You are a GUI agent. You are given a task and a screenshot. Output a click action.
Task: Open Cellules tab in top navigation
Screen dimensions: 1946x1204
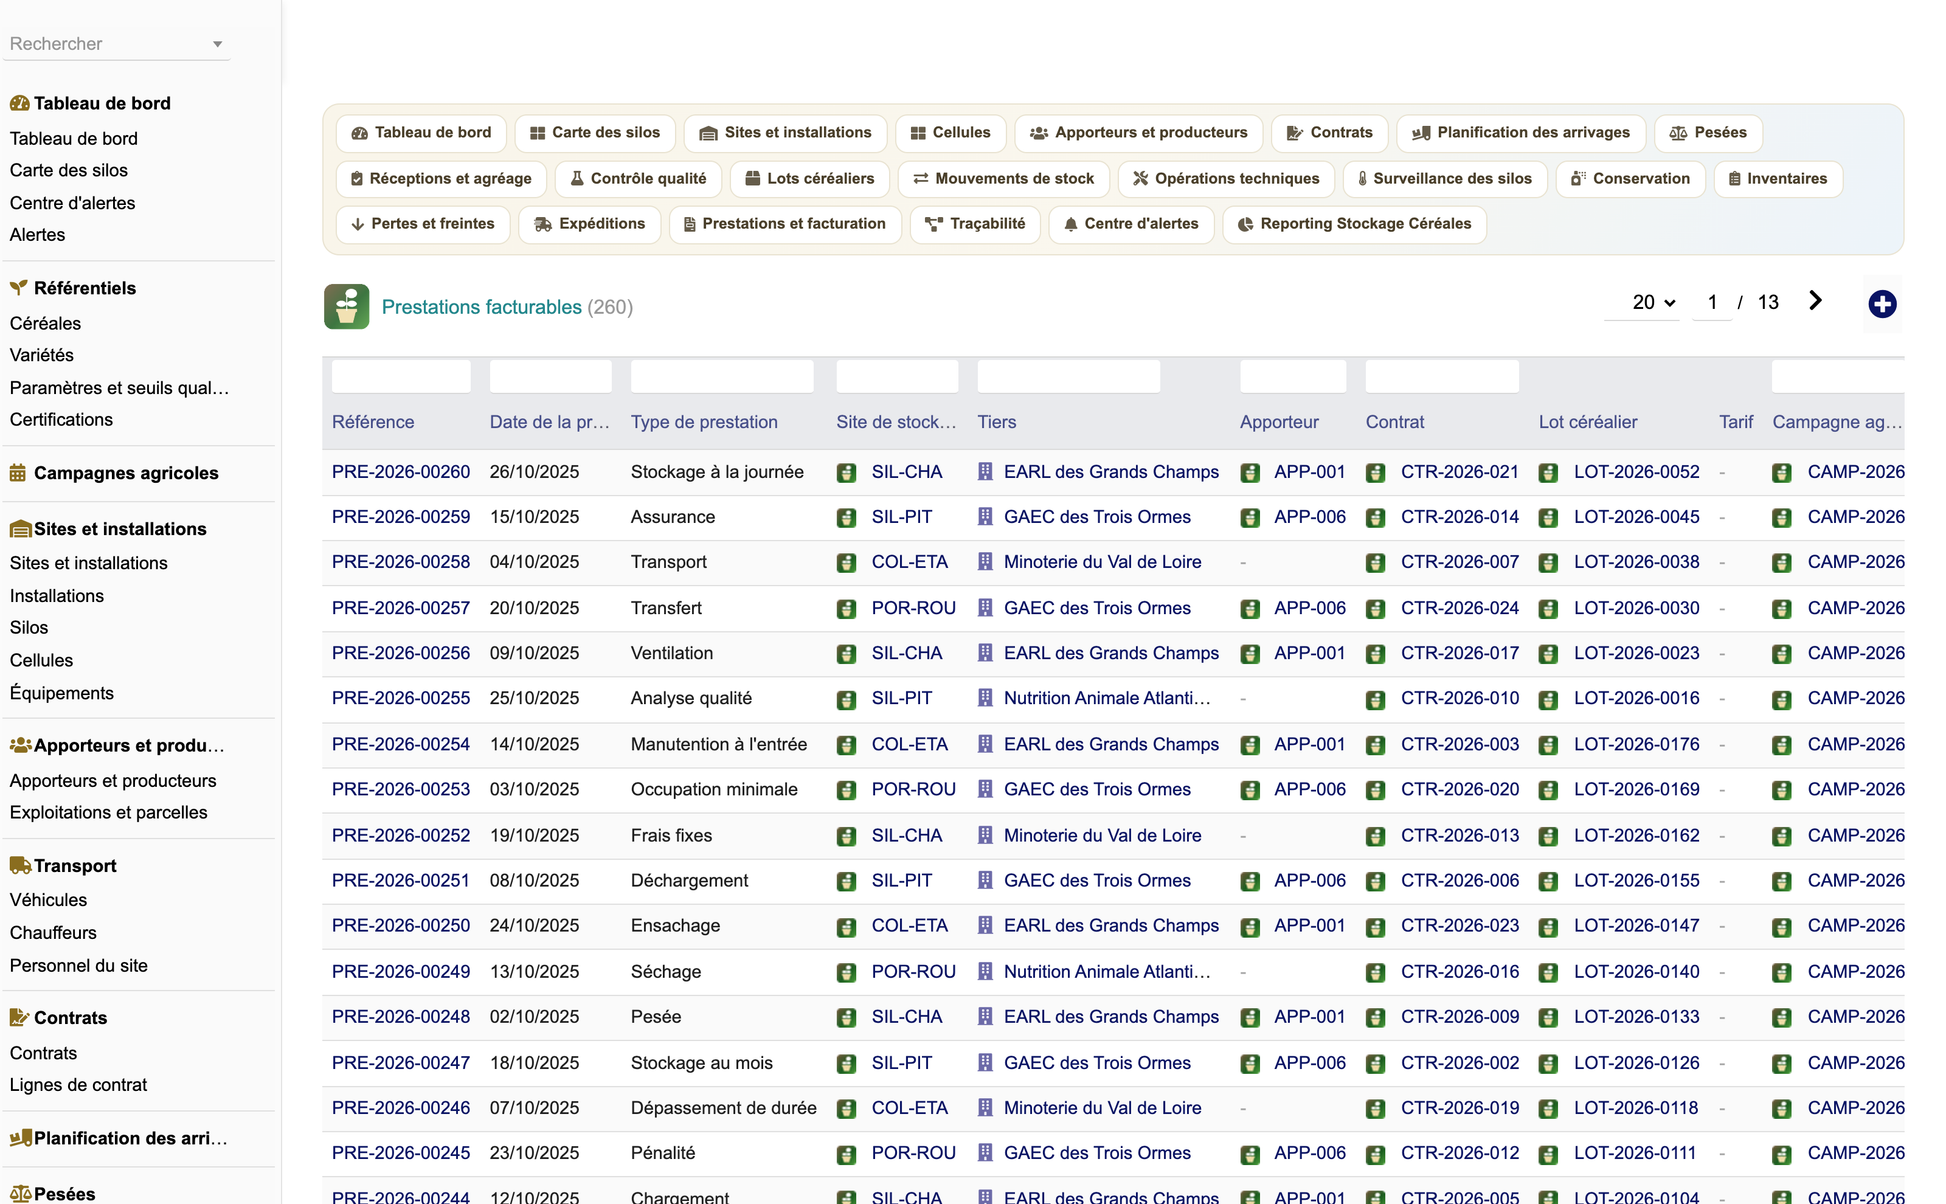click(x=950, y=133)
